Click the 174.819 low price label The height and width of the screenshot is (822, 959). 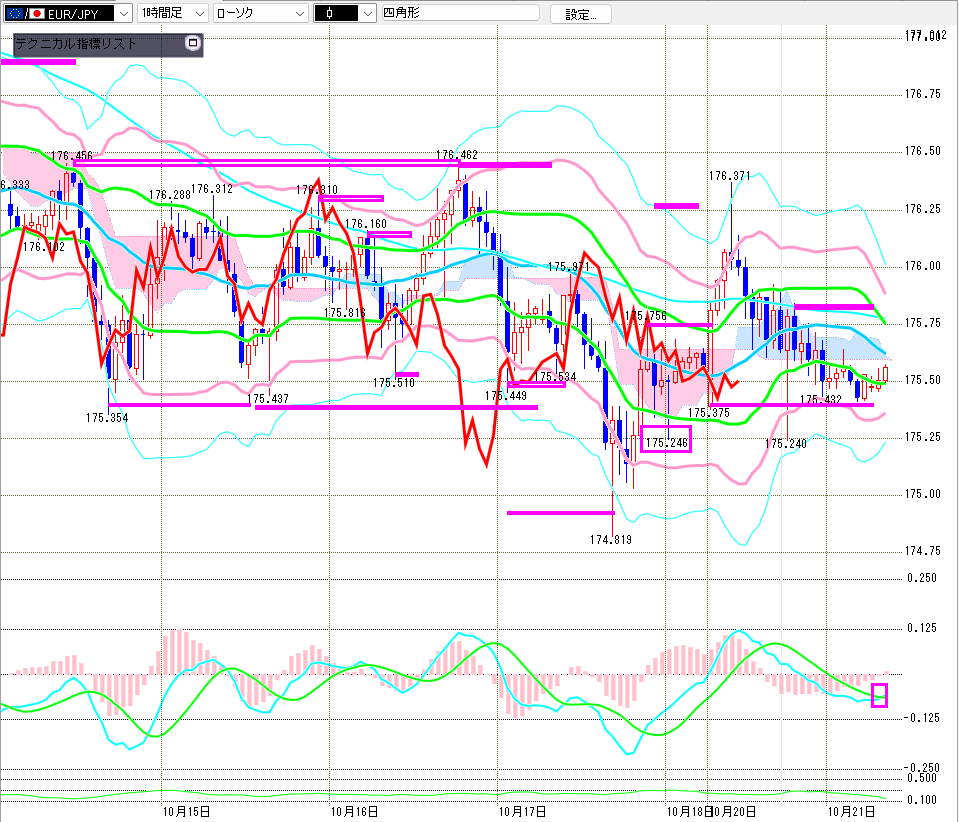tap(611, 539)
